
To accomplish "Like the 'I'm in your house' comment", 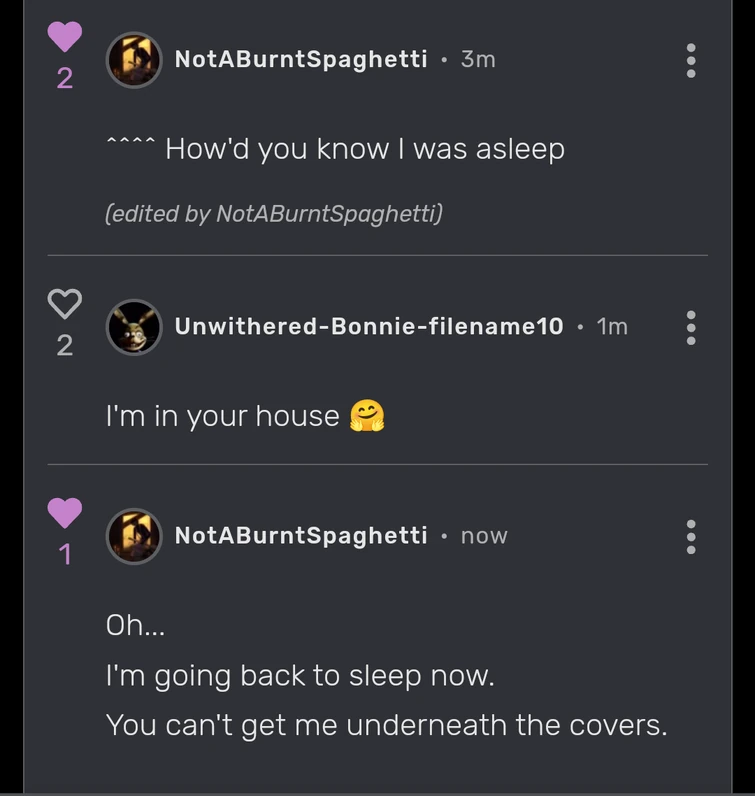I will [x=65, y=303].
